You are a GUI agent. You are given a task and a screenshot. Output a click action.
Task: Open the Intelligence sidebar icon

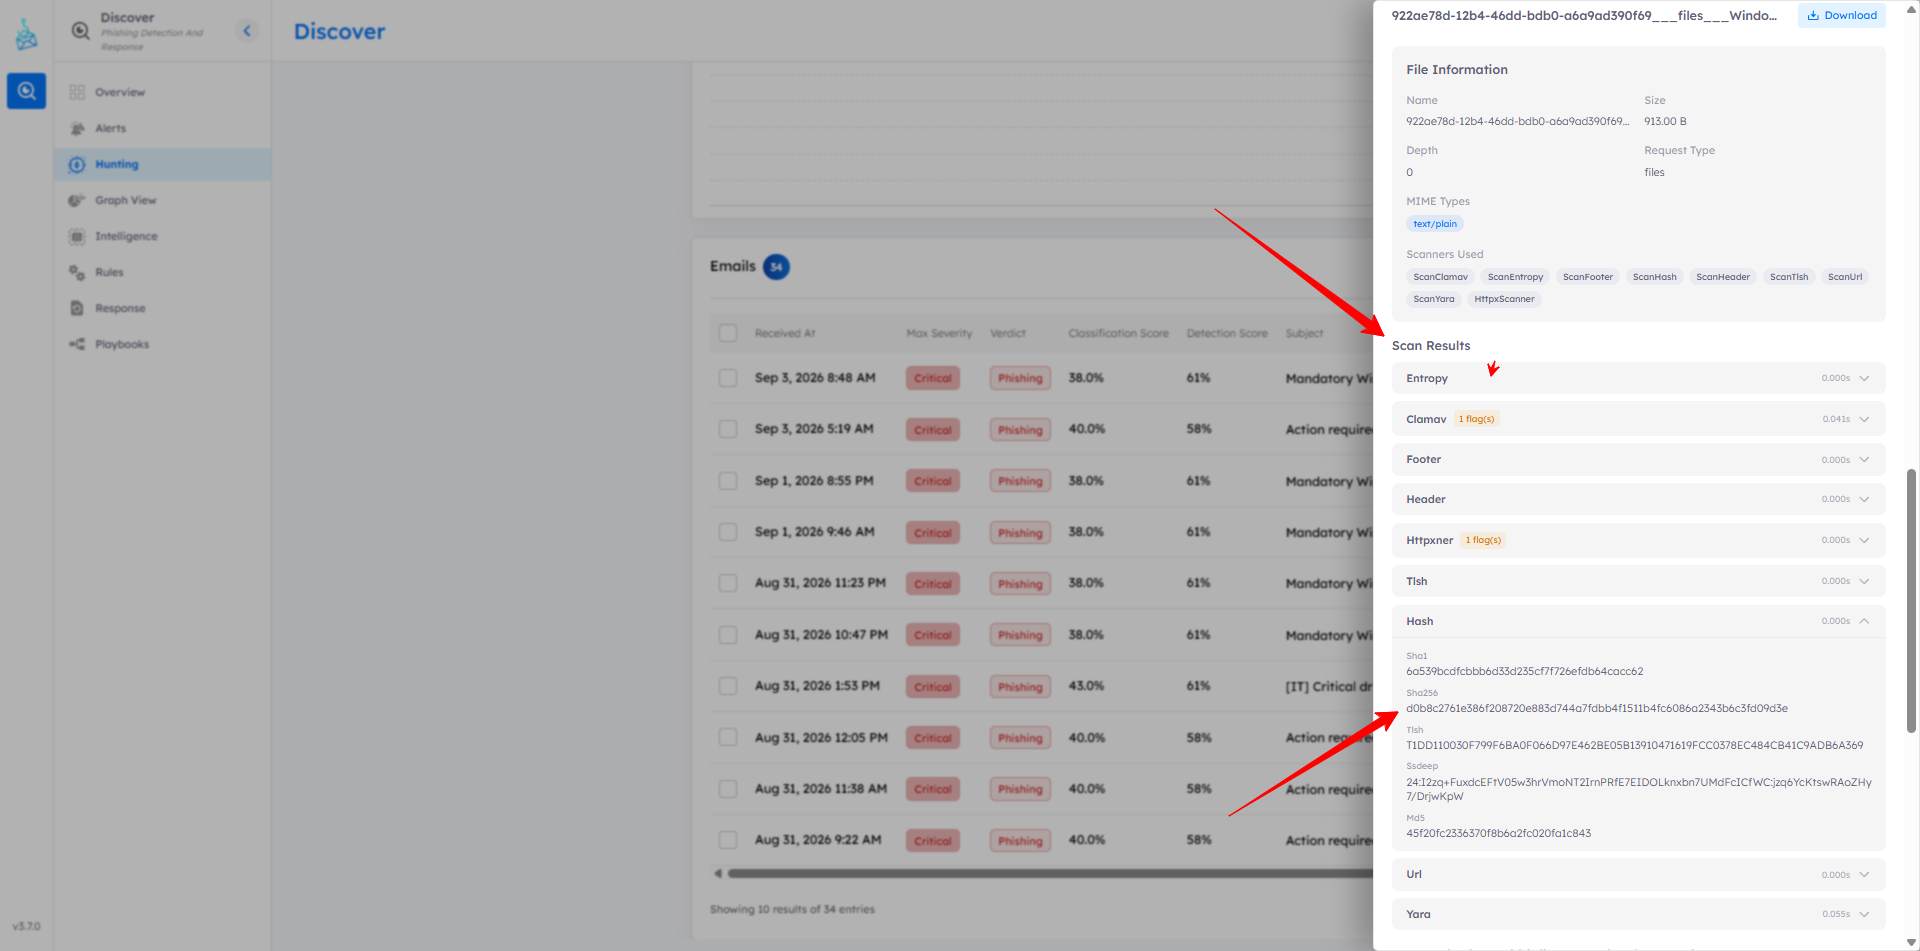coord(77,236)
